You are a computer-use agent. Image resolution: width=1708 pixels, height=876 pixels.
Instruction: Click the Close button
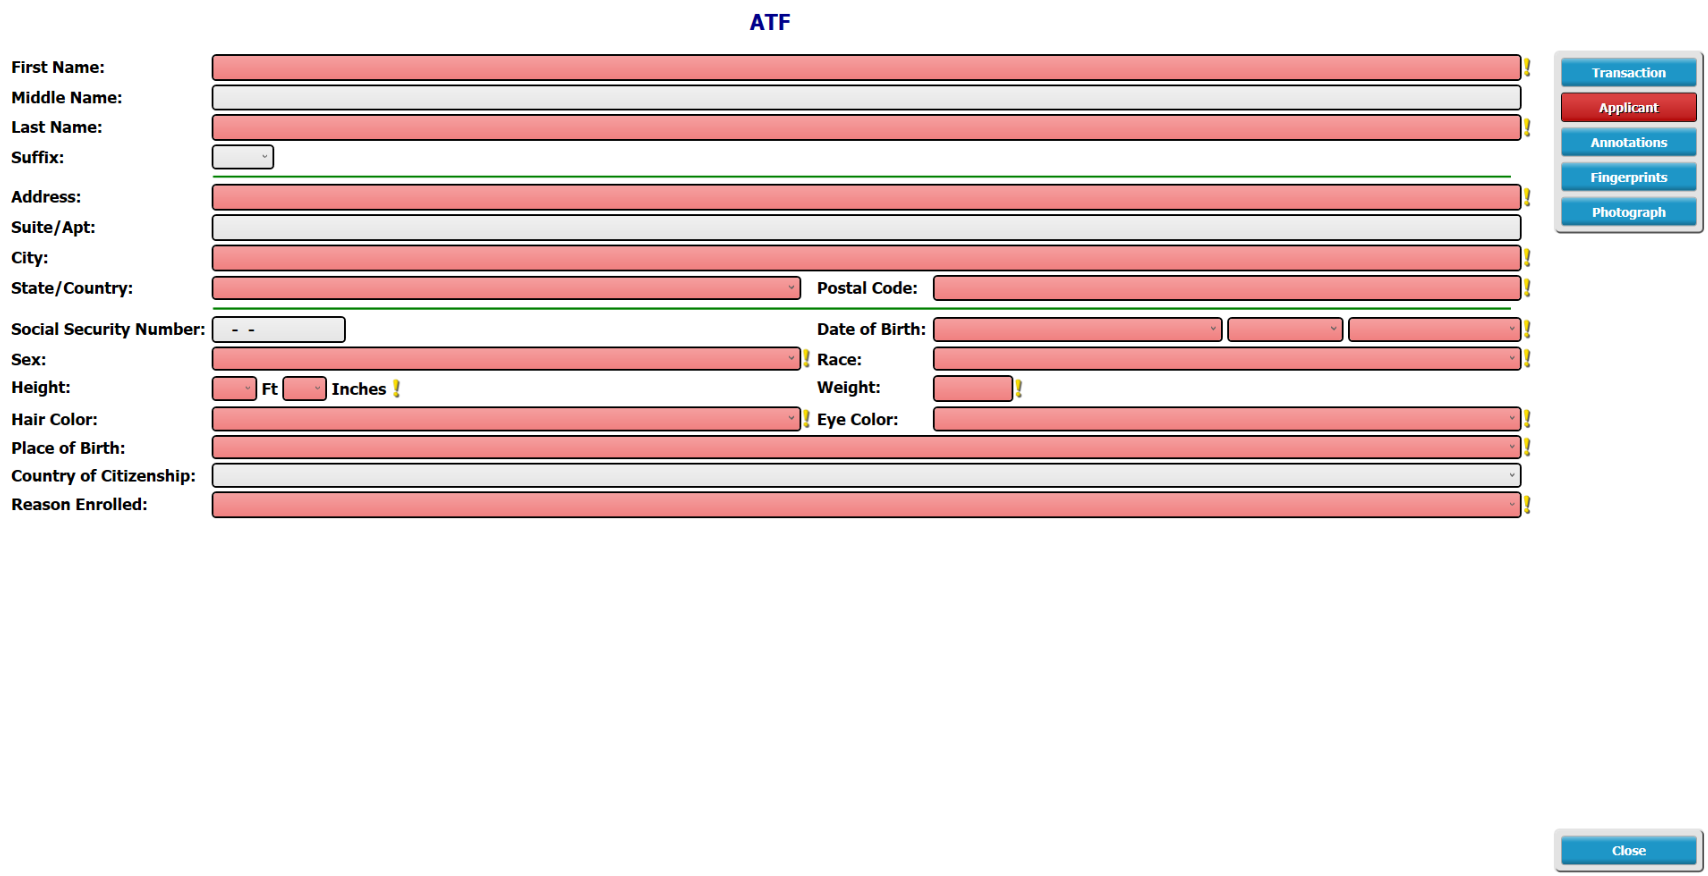[1628, 851]
